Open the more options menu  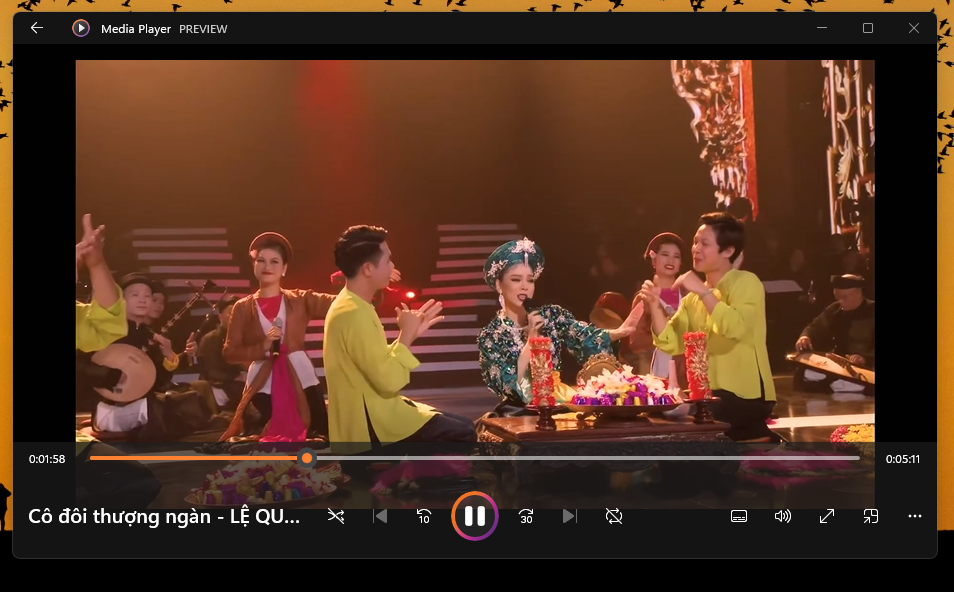915,517
